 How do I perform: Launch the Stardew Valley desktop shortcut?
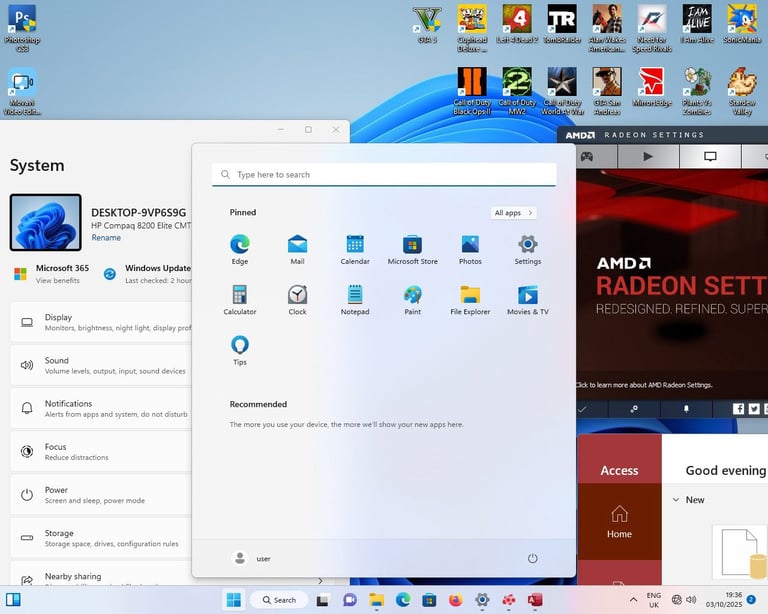click(741, 84)
